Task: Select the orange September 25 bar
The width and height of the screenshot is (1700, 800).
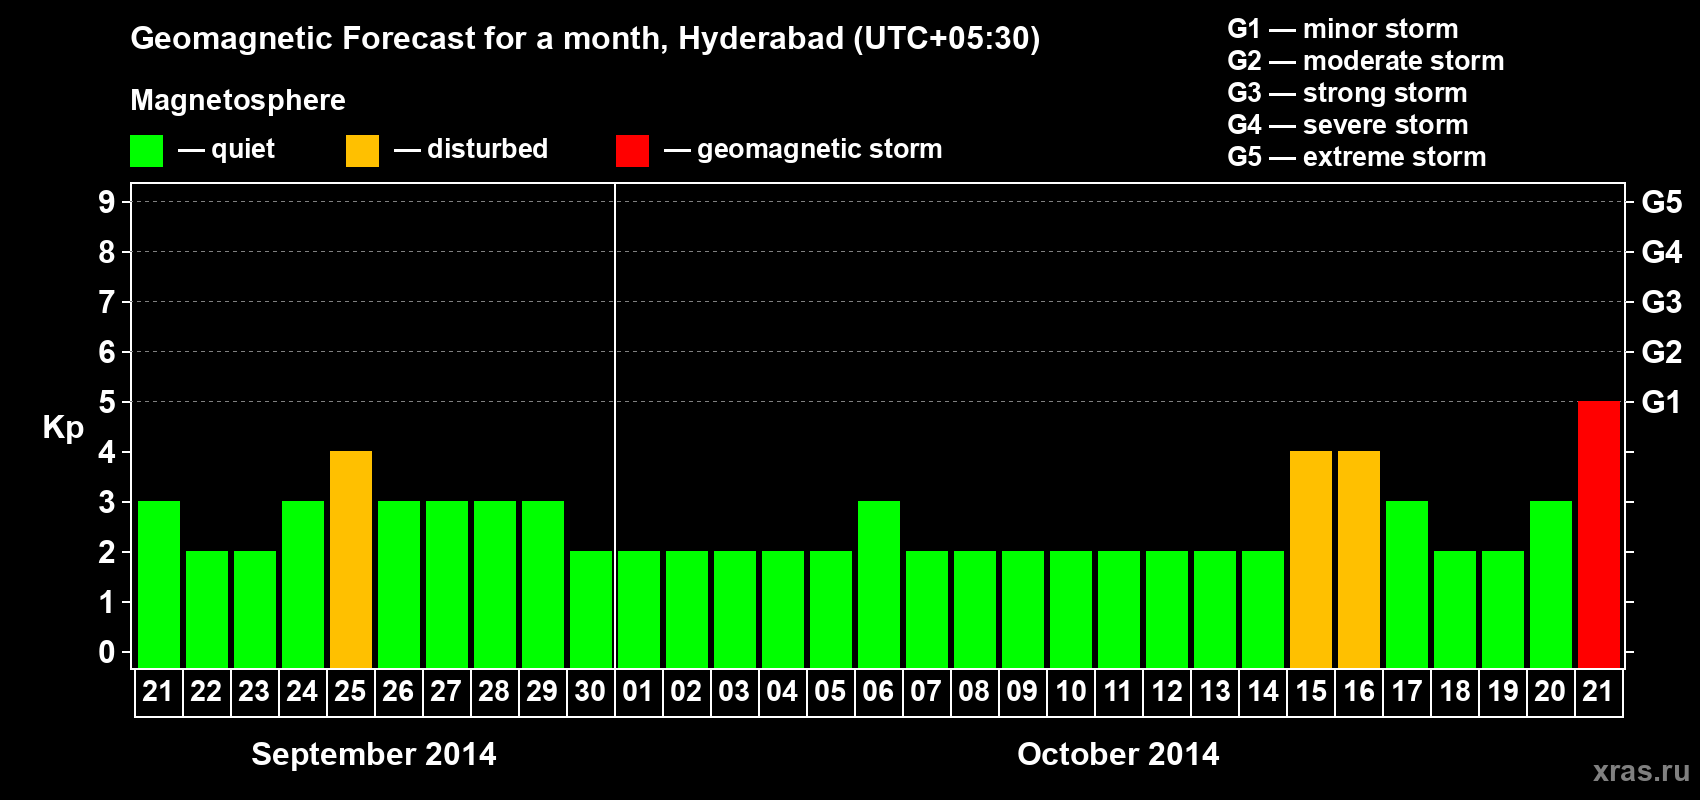Action: pyautogui.click(x=350, y=559)
